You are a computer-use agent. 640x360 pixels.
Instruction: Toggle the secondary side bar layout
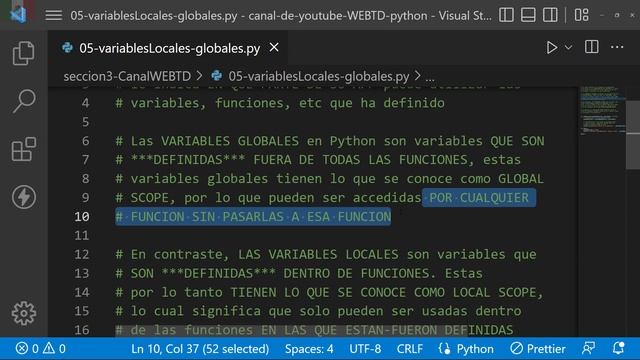pyautogui.click(x=550, y=16)
